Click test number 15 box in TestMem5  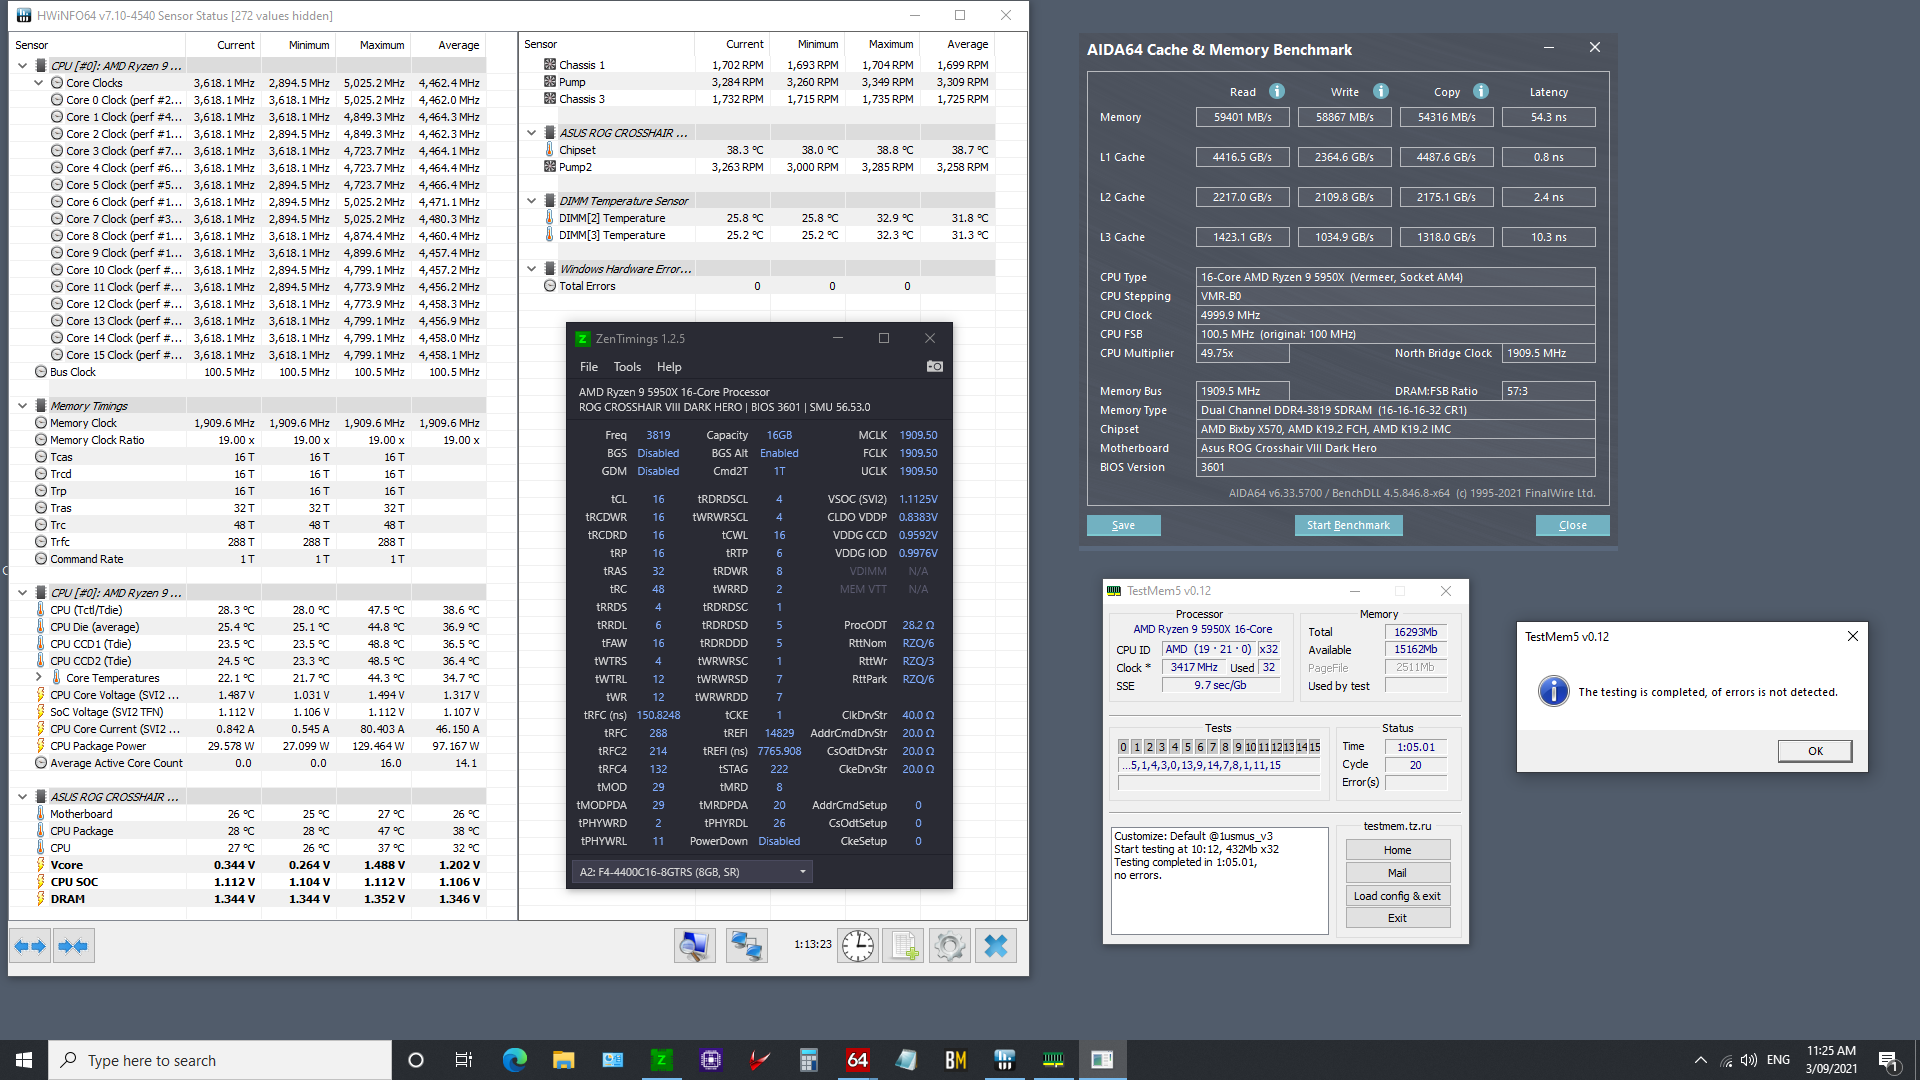(x=1315, y=747)
